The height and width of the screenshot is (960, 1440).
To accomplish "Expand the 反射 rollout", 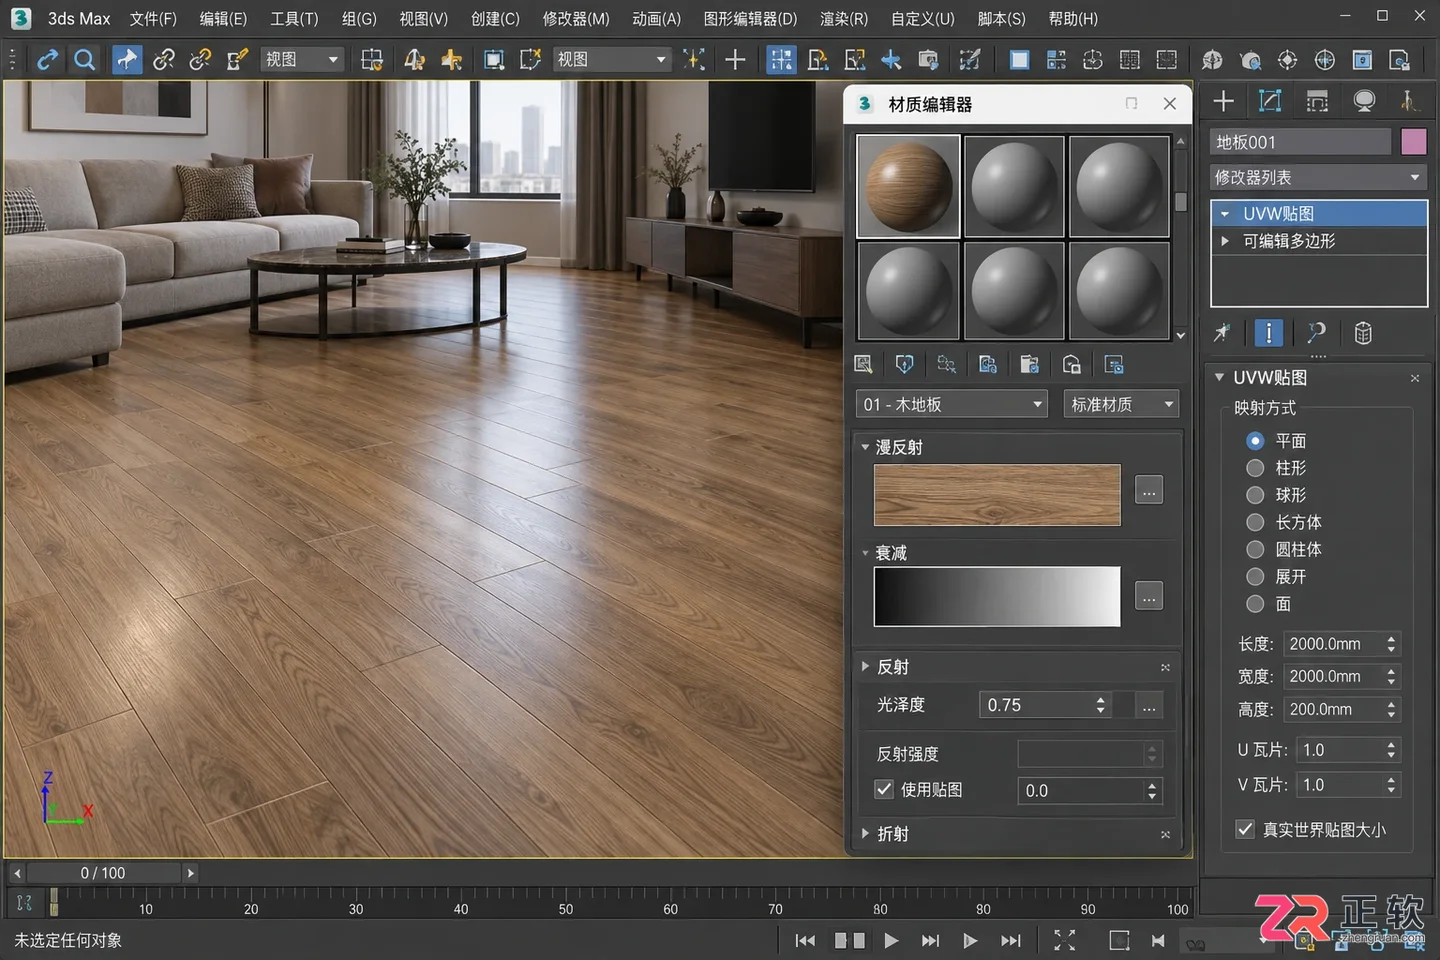I will tap(866, 666).
